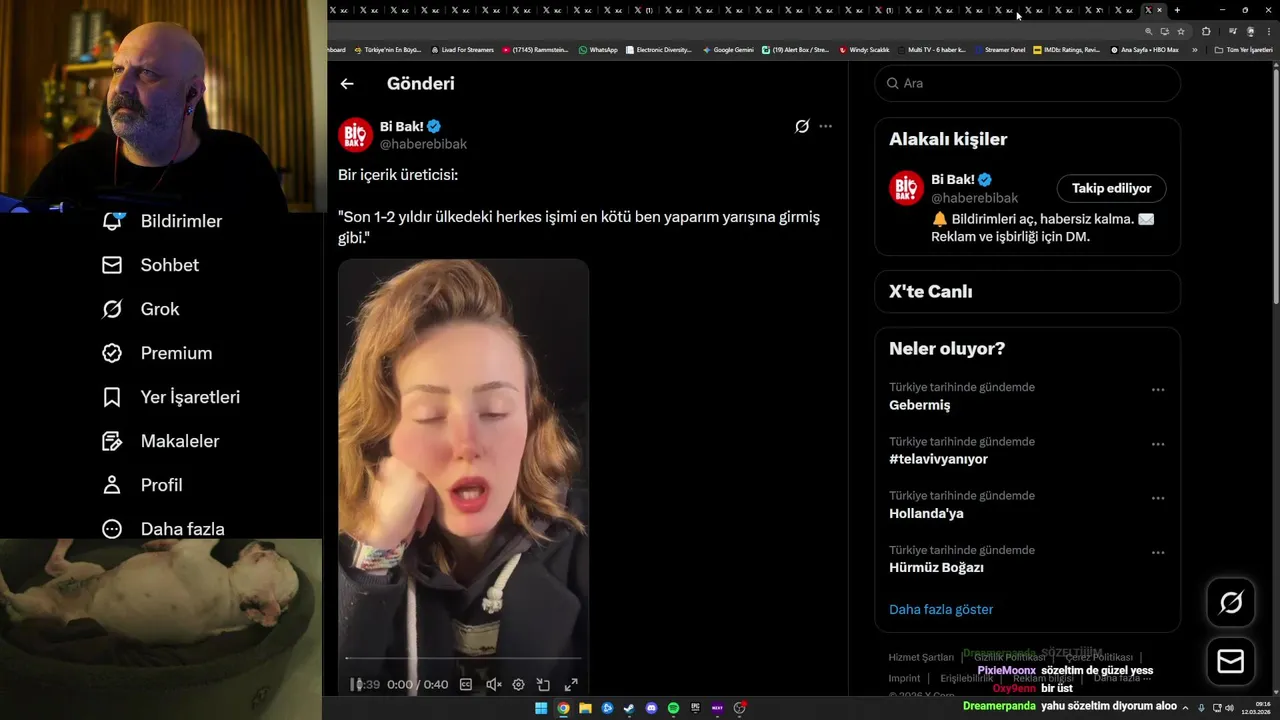Open floating Grok button
This screenshot has width=1280, height=720.
[1231, 602]
